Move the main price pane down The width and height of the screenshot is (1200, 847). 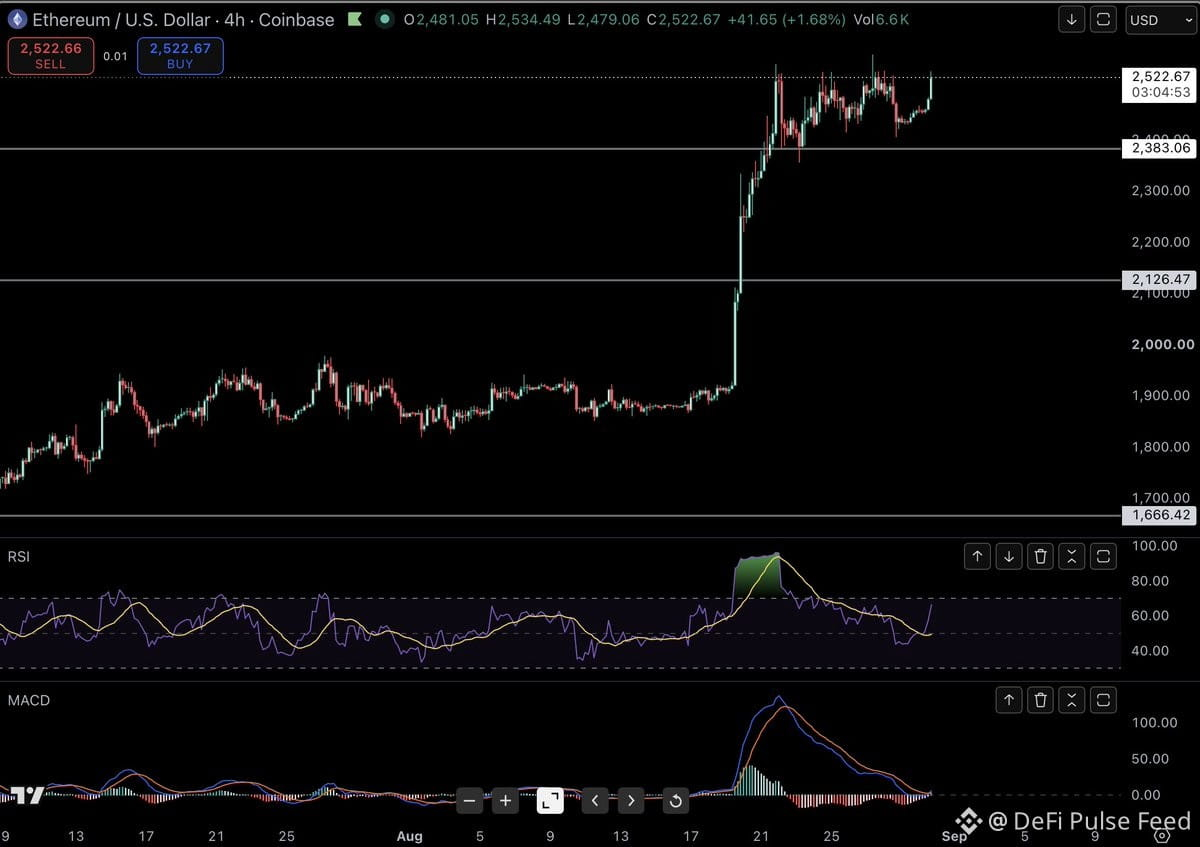click(1072, 19)
